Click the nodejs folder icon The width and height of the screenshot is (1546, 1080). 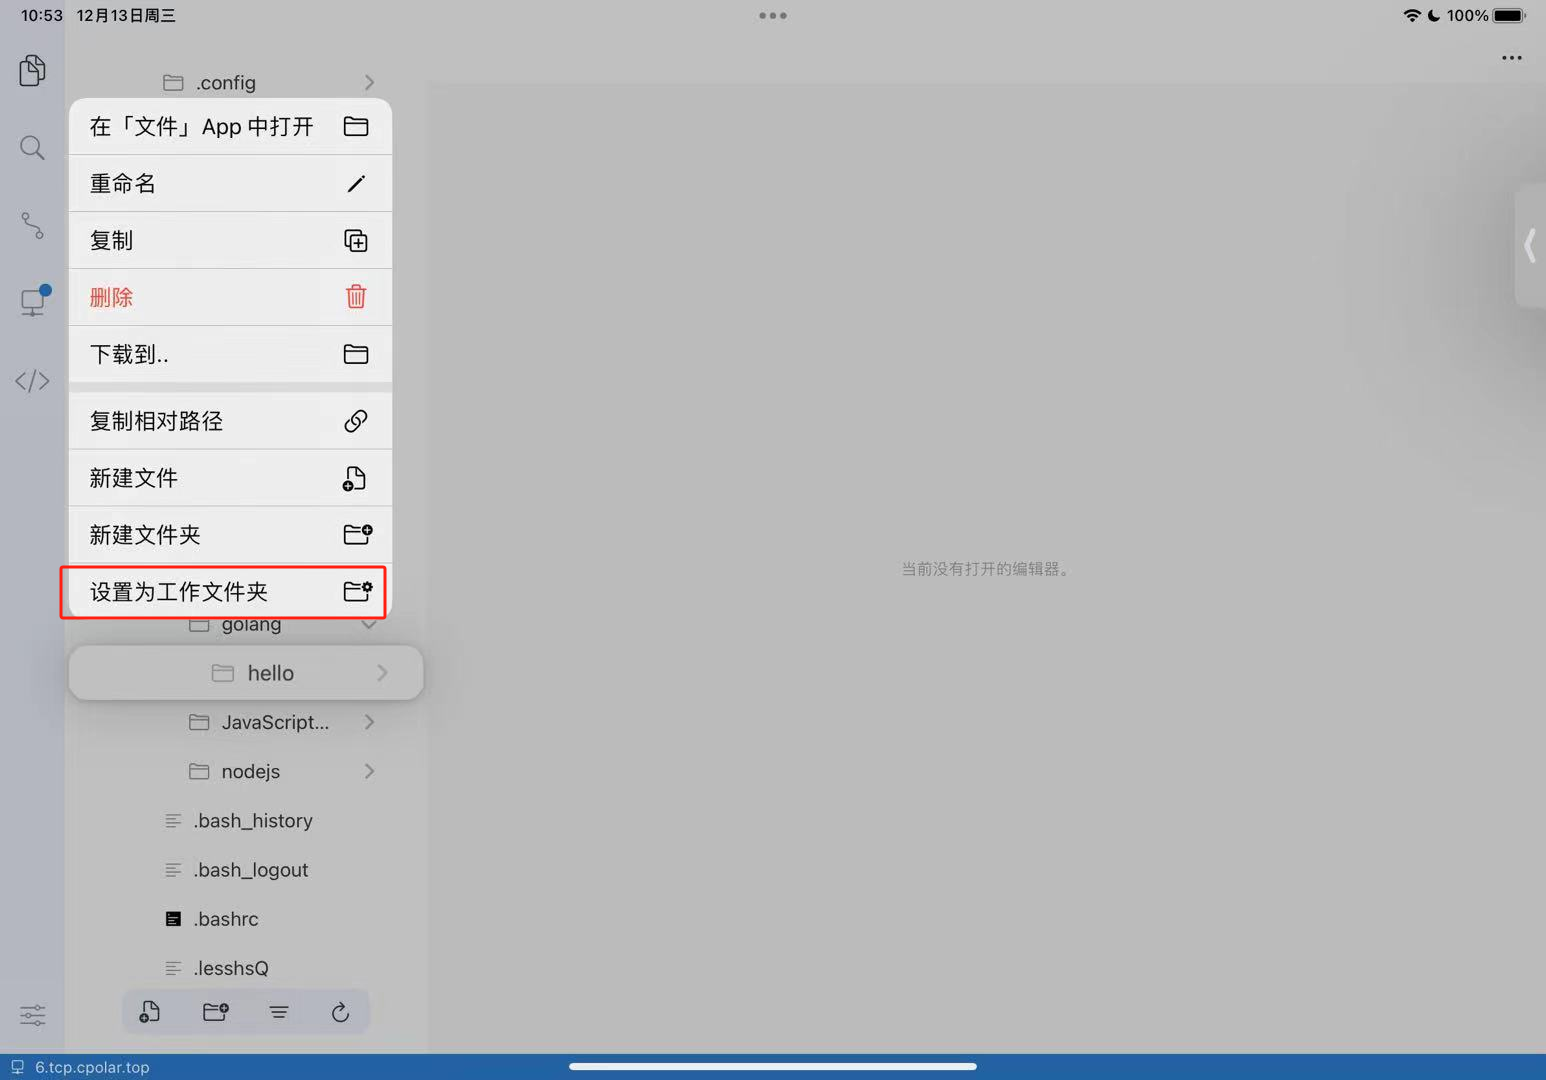pos(199,771)
